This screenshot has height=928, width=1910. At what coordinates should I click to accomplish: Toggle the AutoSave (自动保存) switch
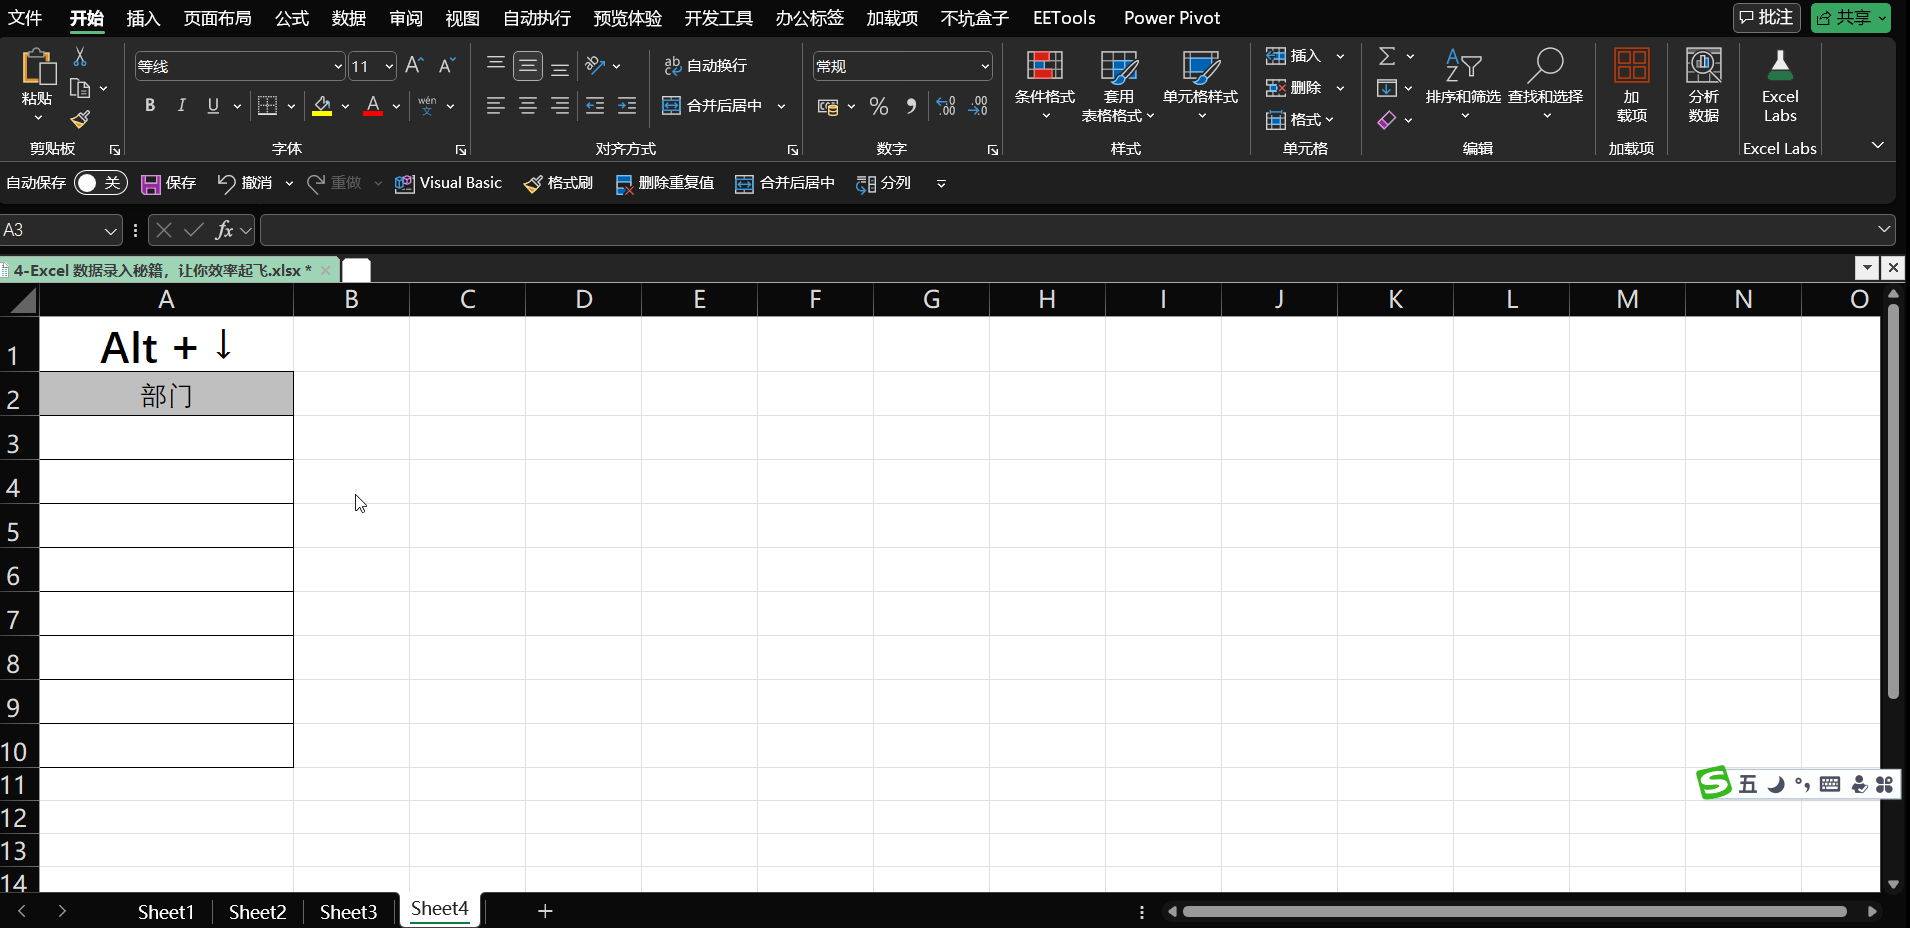click(100, 183)
